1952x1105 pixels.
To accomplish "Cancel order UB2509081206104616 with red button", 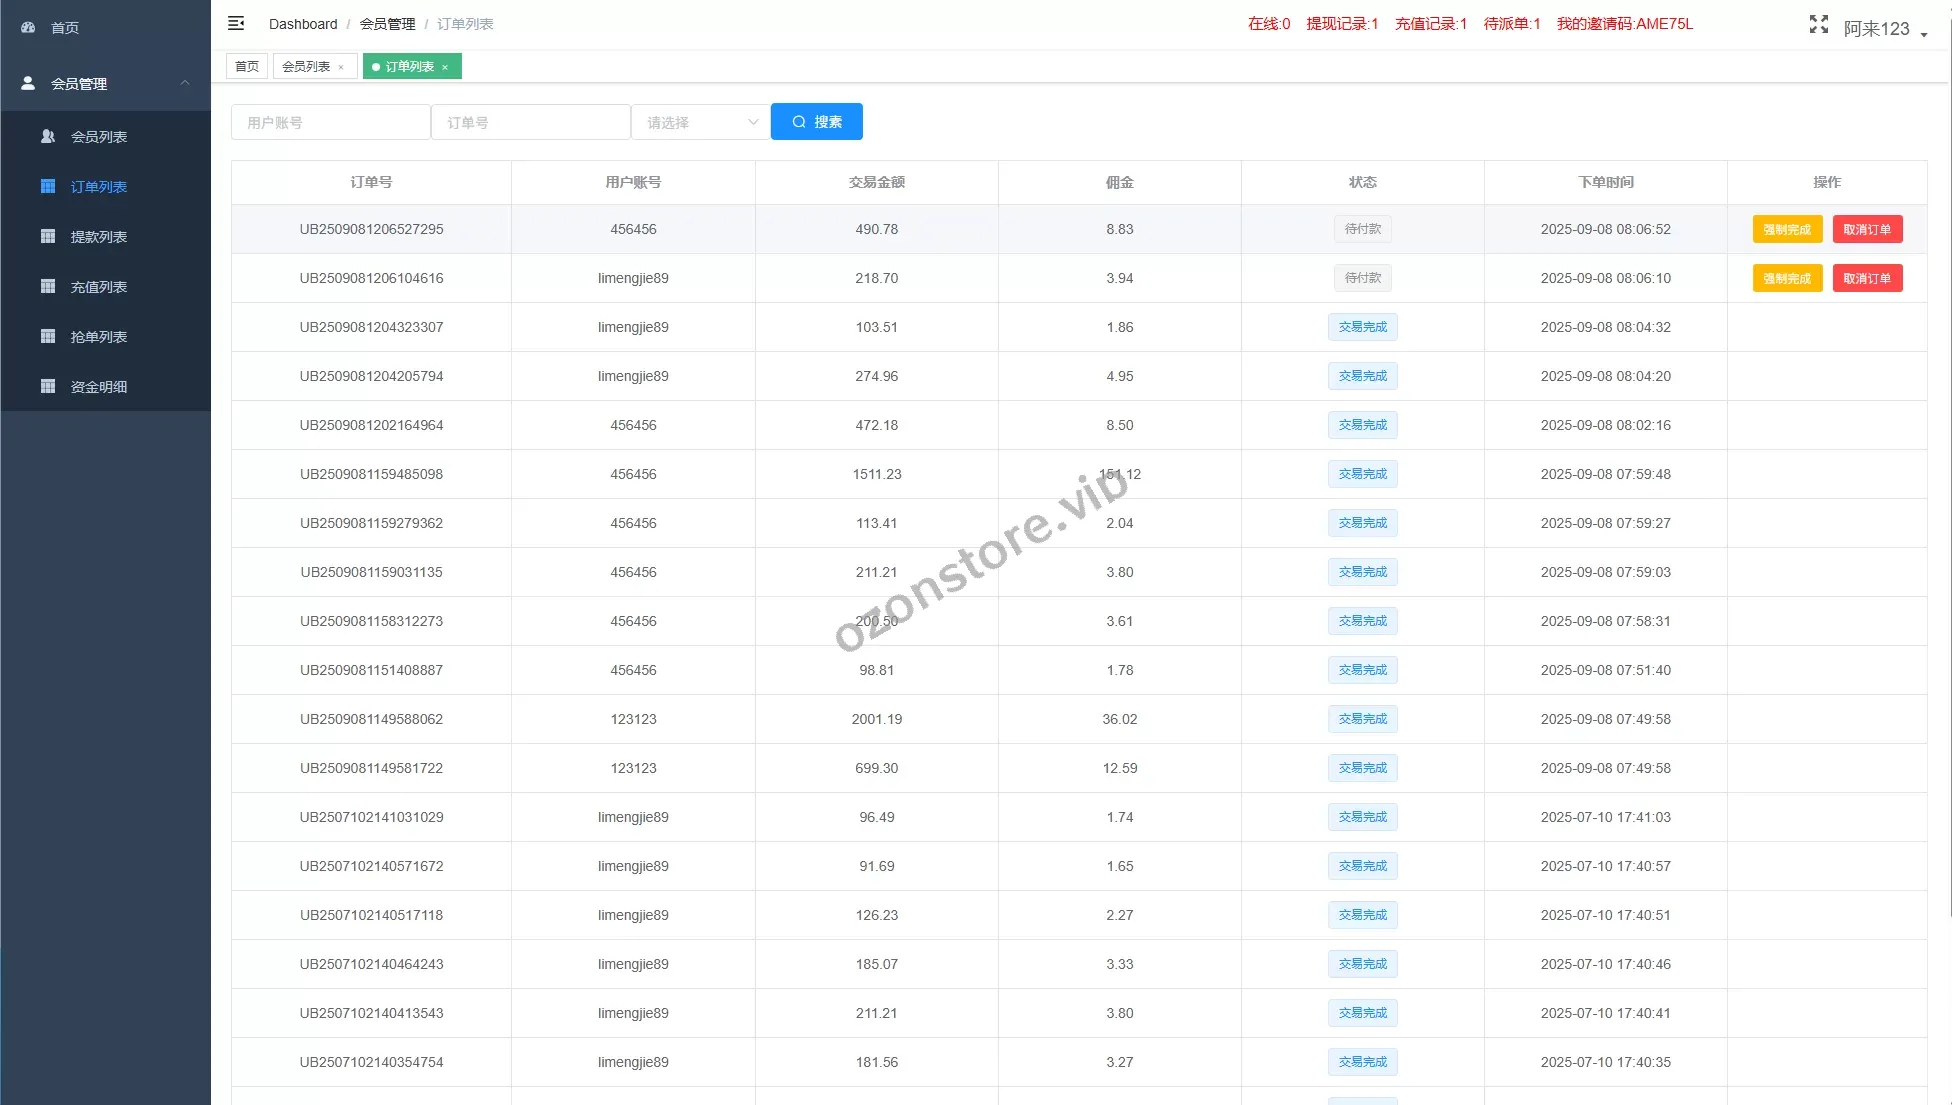I will coord(1866,278).
